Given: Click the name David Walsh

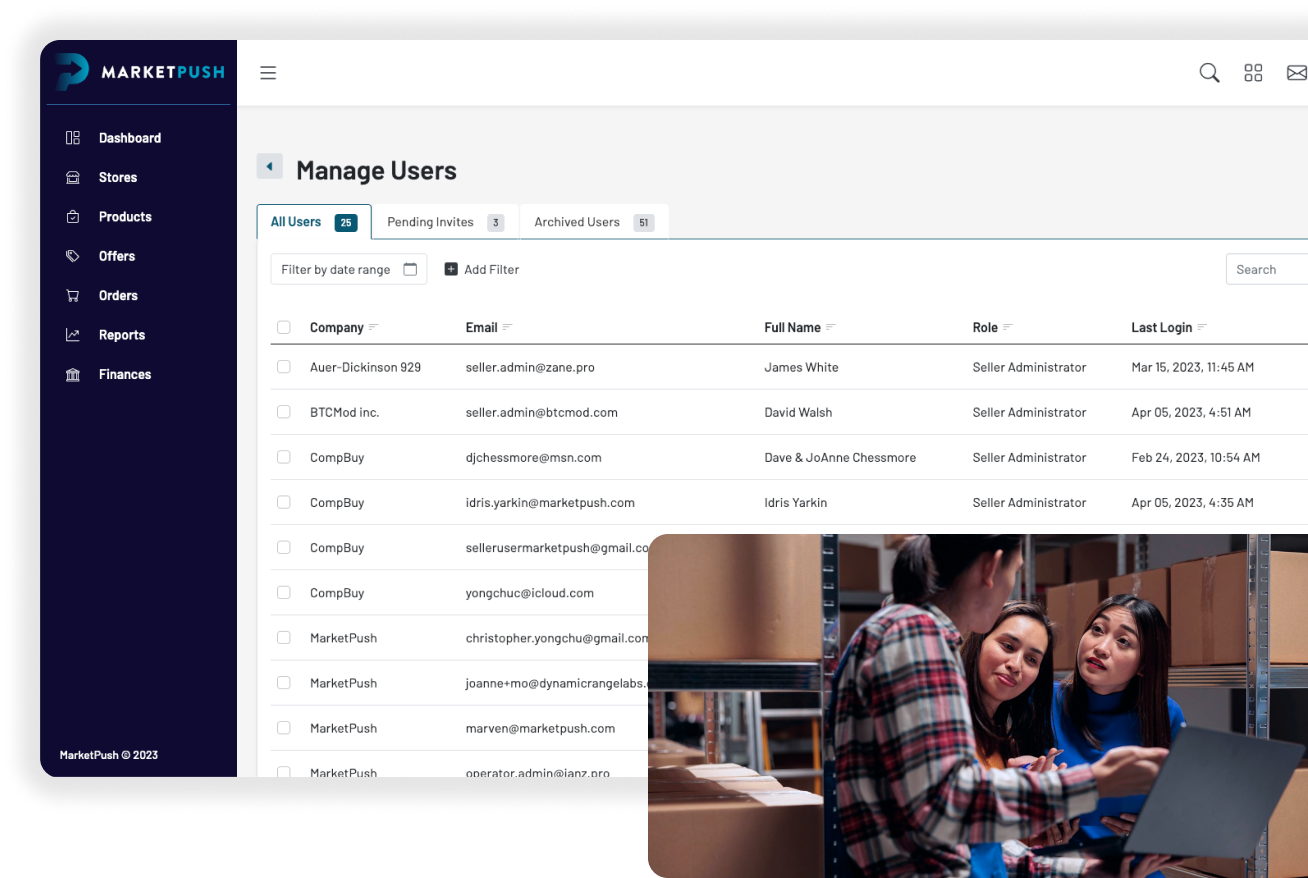Looking at the screenshot, I should click(x=798, y=412).
